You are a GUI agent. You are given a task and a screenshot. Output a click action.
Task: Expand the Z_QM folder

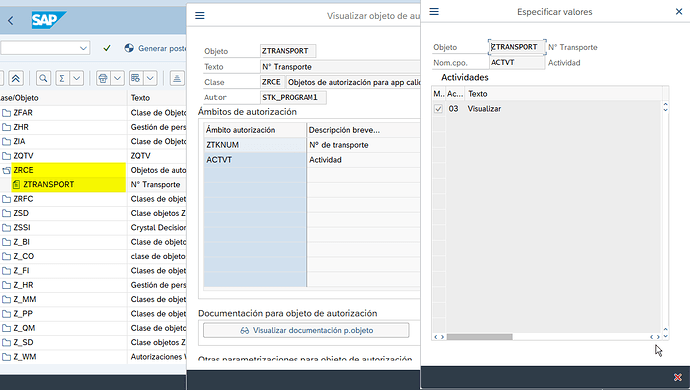(x=6, y=328)
